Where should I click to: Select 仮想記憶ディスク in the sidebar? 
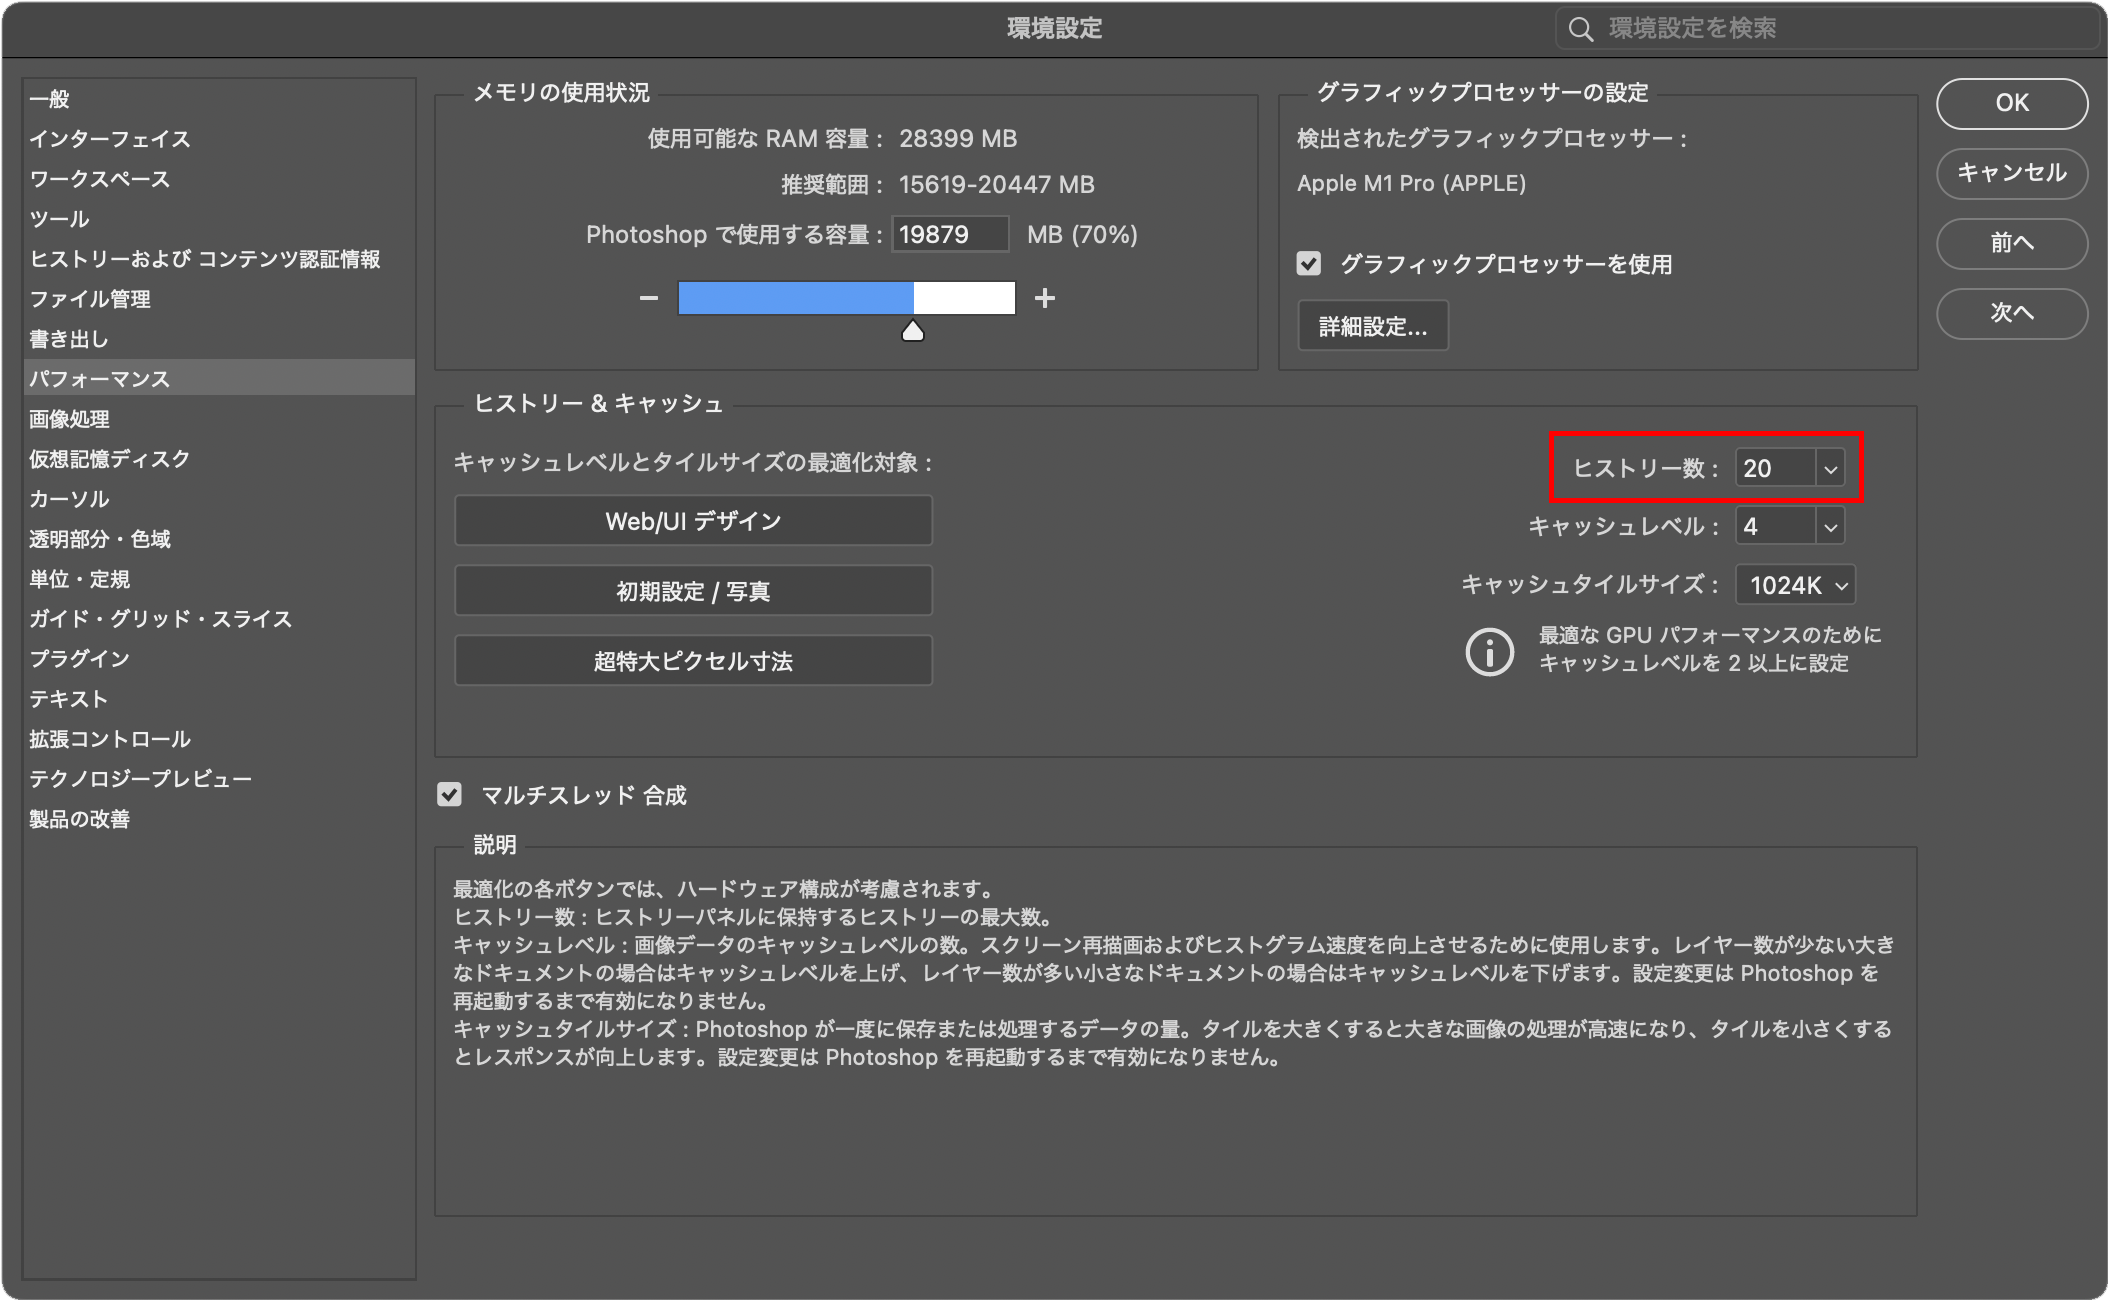pyautogui.click(x=218, y=459)
